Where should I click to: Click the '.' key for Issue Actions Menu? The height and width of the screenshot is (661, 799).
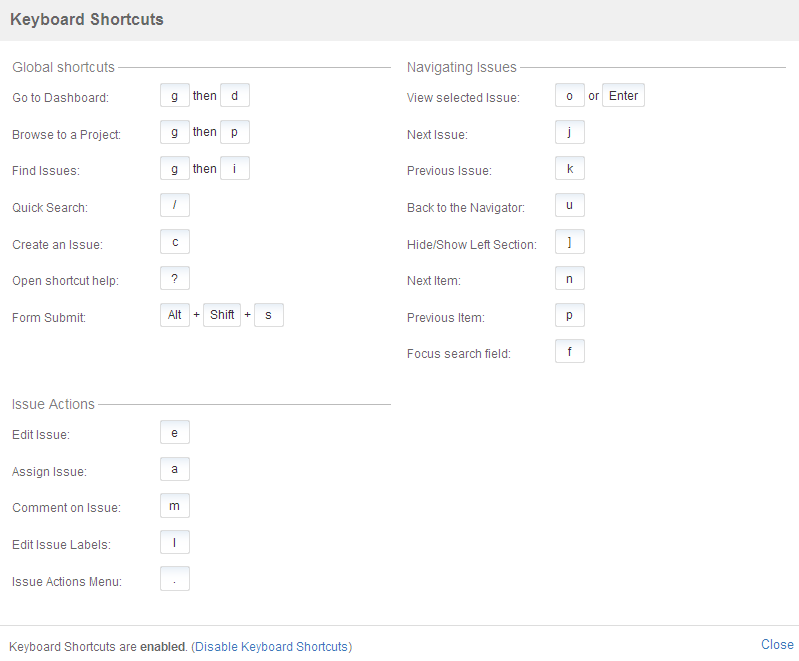175,579
